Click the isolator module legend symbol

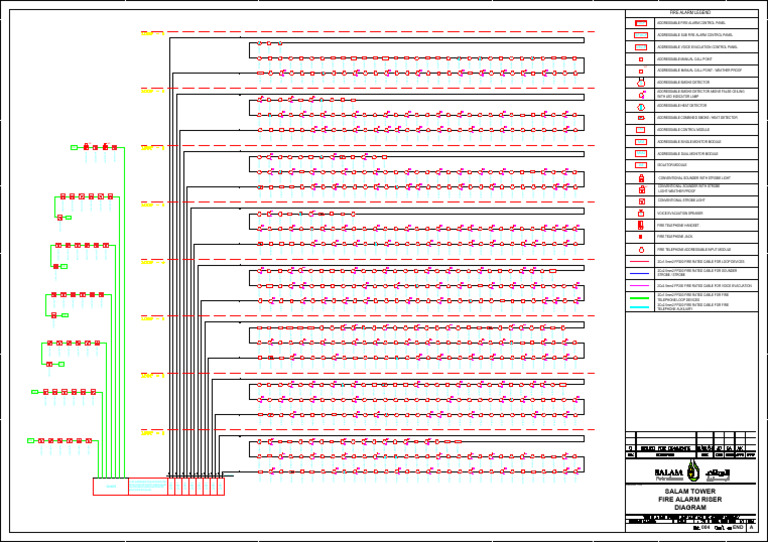[x=641, y=165]
